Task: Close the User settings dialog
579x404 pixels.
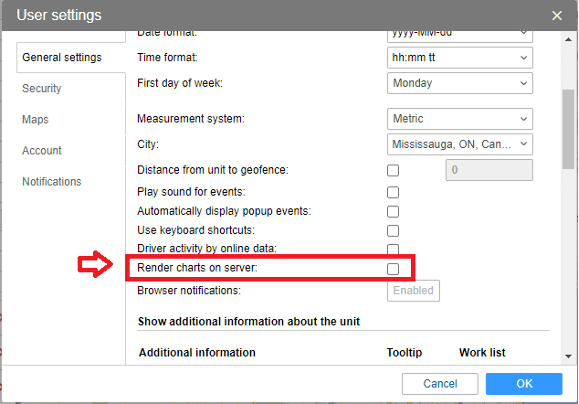Action: click(556, 16)
